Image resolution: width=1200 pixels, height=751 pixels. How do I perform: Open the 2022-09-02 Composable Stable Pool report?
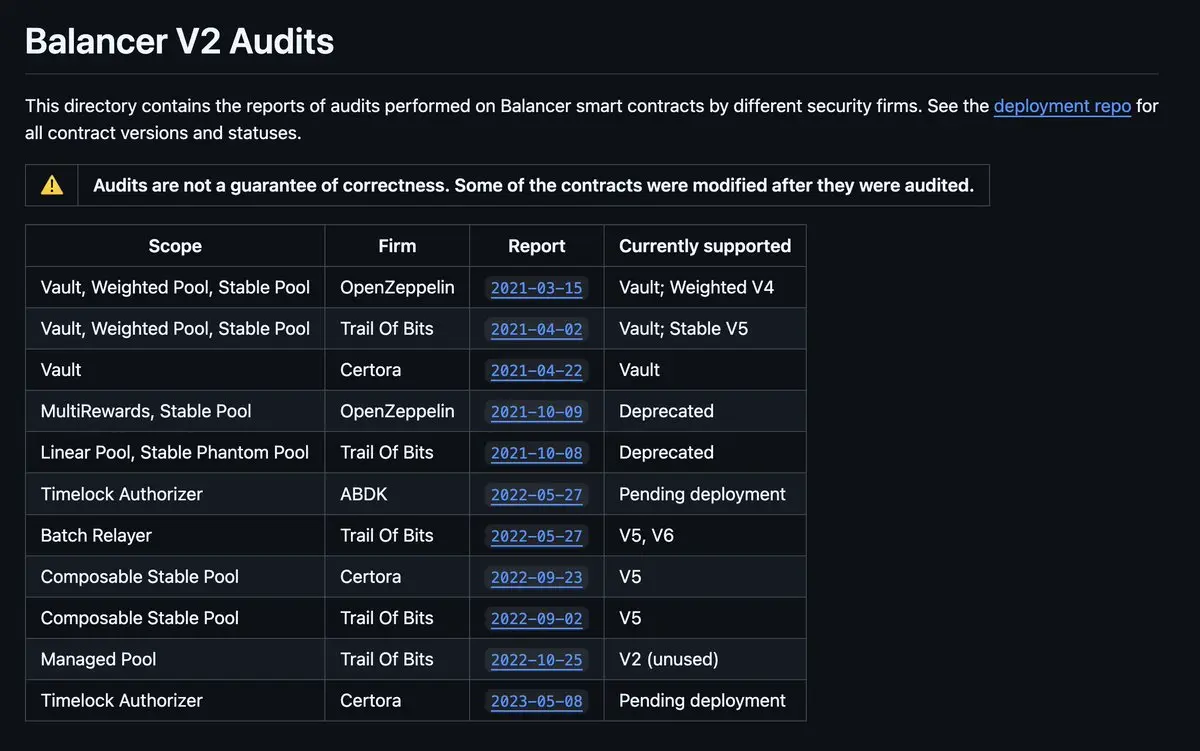[x=536, y=619]
